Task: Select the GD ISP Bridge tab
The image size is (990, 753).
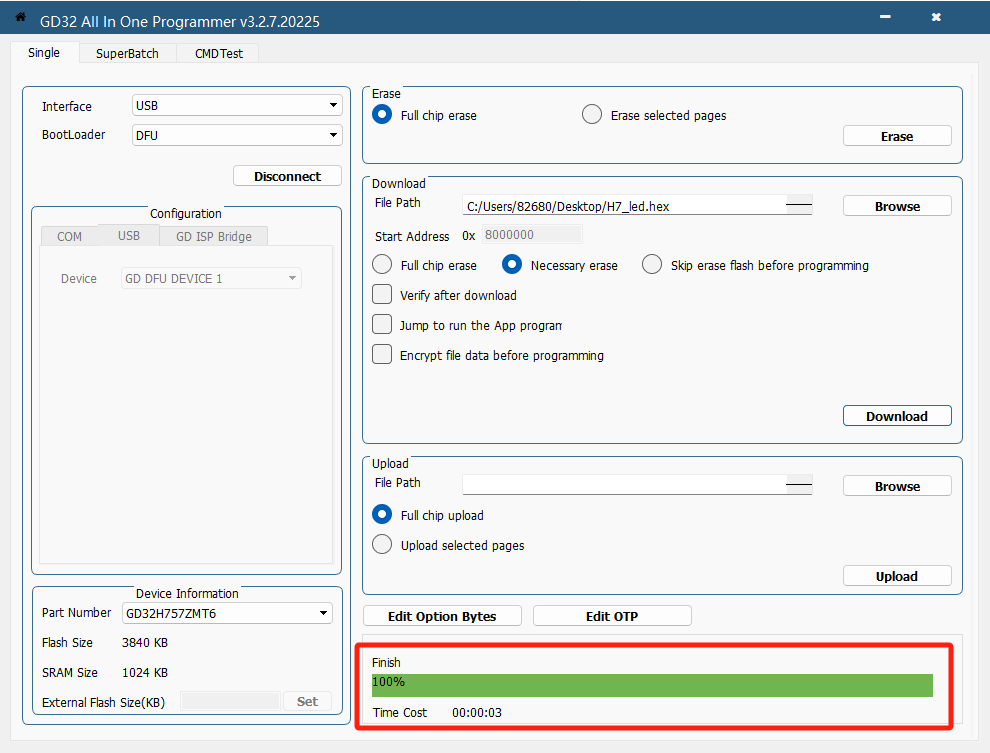Action: coord(213,236)
